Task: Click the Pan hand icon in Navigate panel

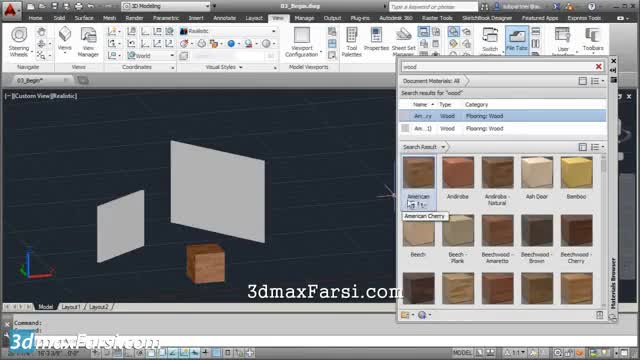Action: coord(41,31)
